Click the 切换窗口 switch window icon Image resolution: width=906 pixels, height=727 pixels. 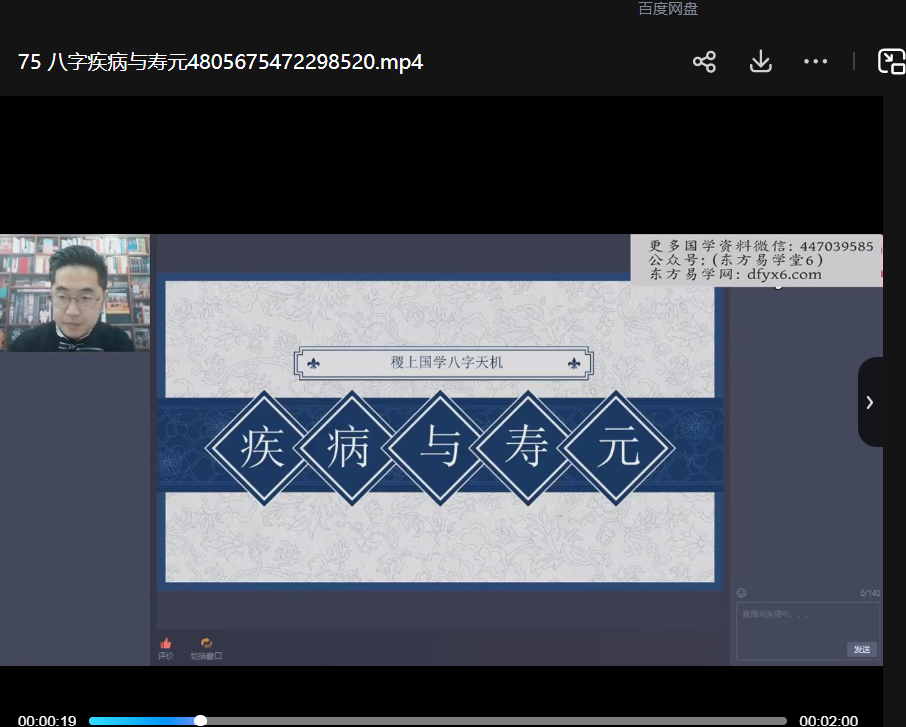(x=206, y=644)
